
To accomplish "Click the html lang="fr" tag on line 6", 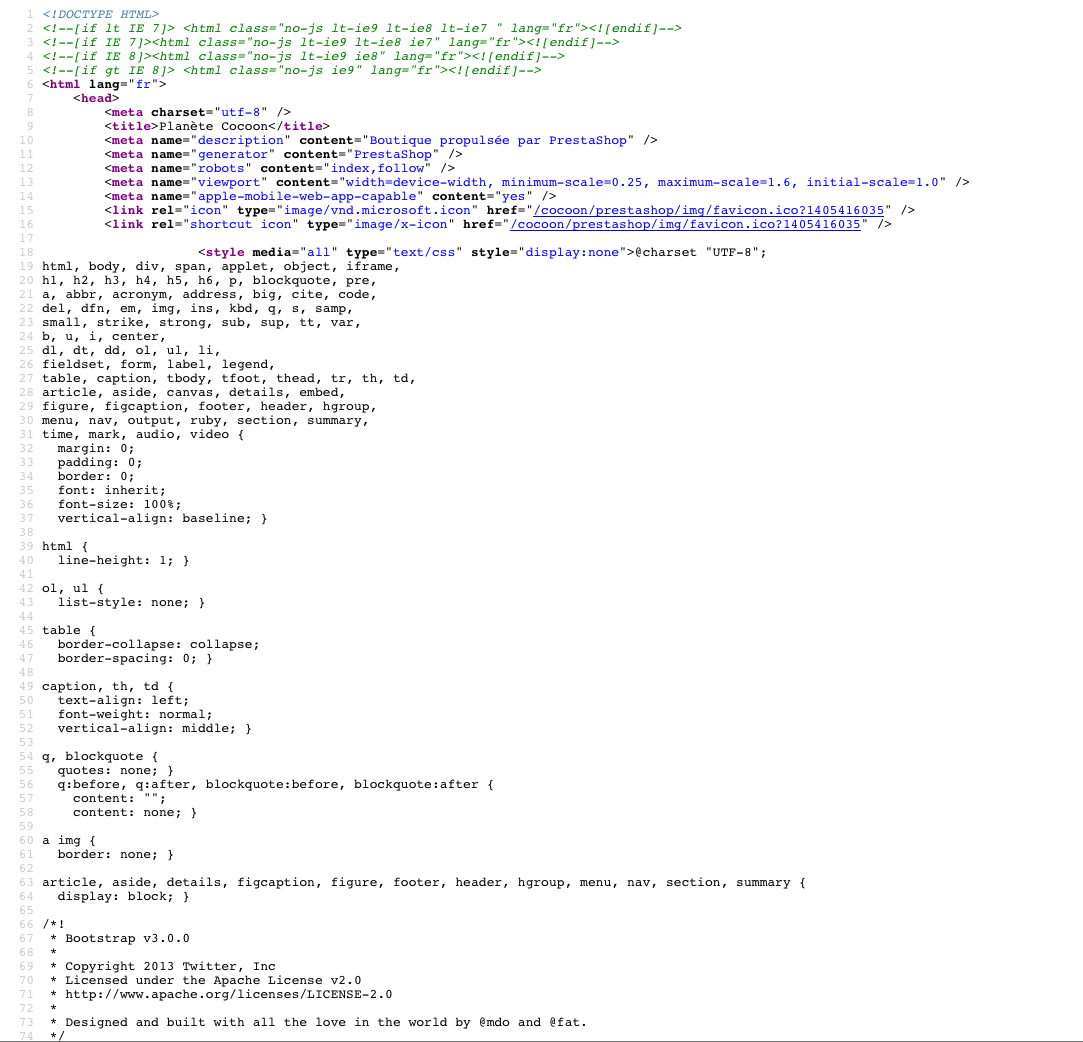I will coord(104,84).
